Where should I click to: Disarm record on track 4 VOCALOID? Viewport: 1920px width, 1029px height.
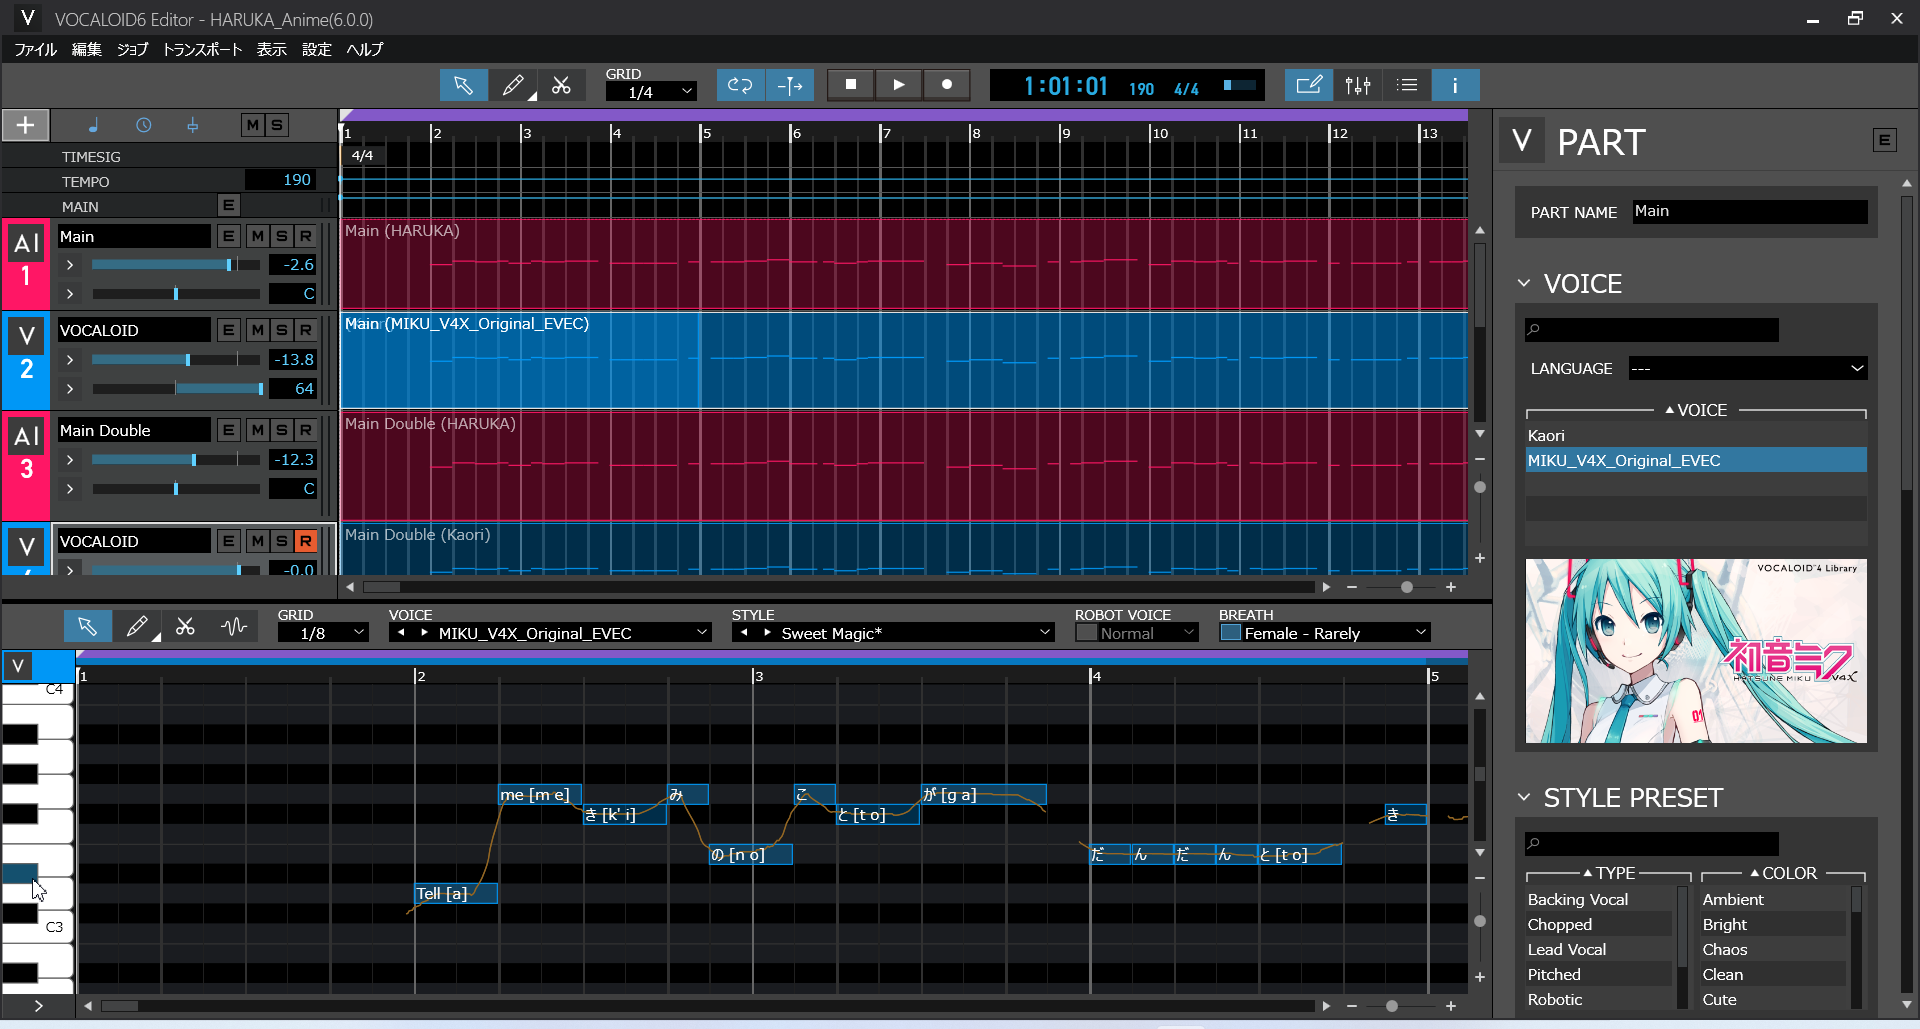click(306, 541)
